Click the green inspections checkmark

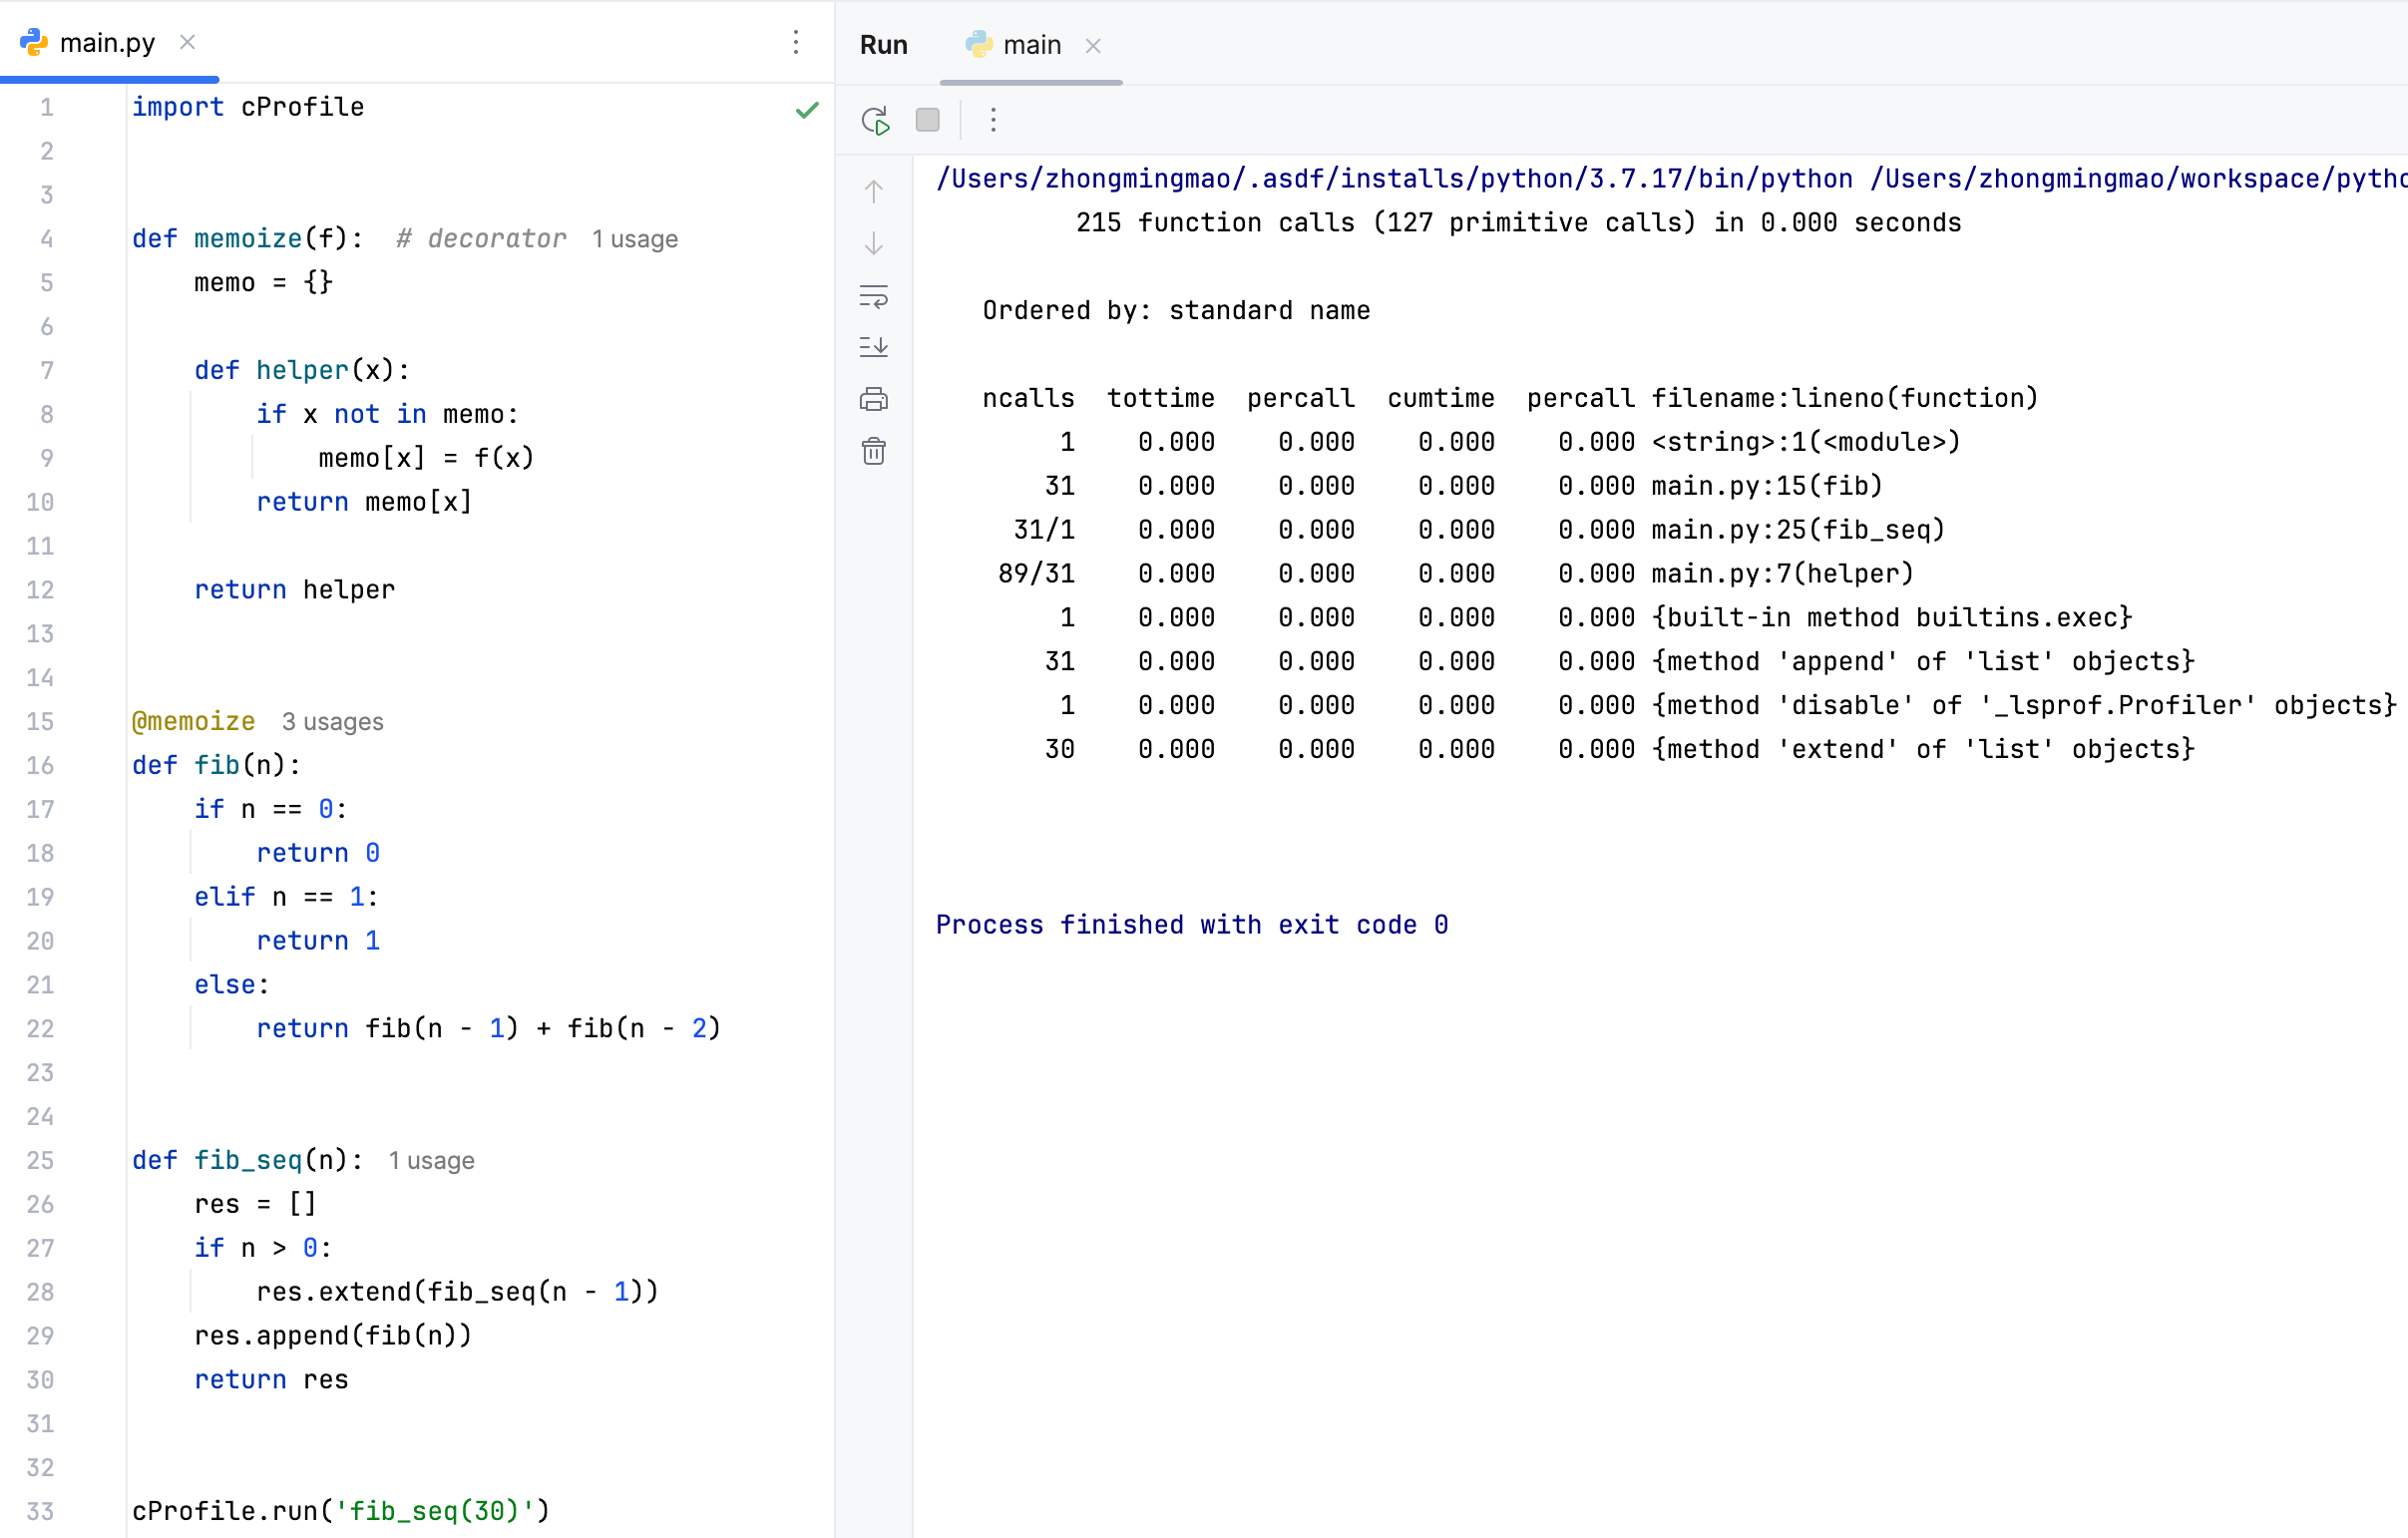pyautogui.click(x=807, y=110)
